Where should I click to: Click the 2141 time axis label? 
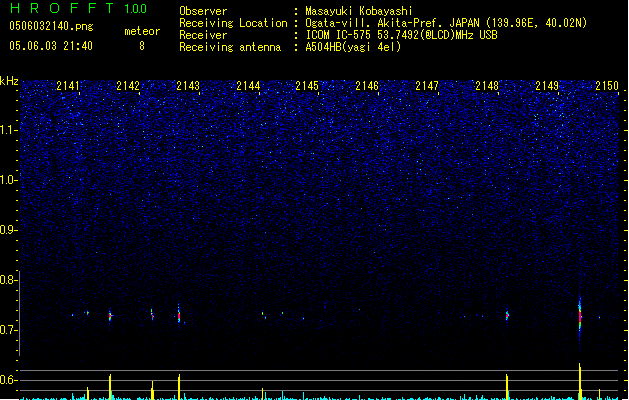point(68,86)
